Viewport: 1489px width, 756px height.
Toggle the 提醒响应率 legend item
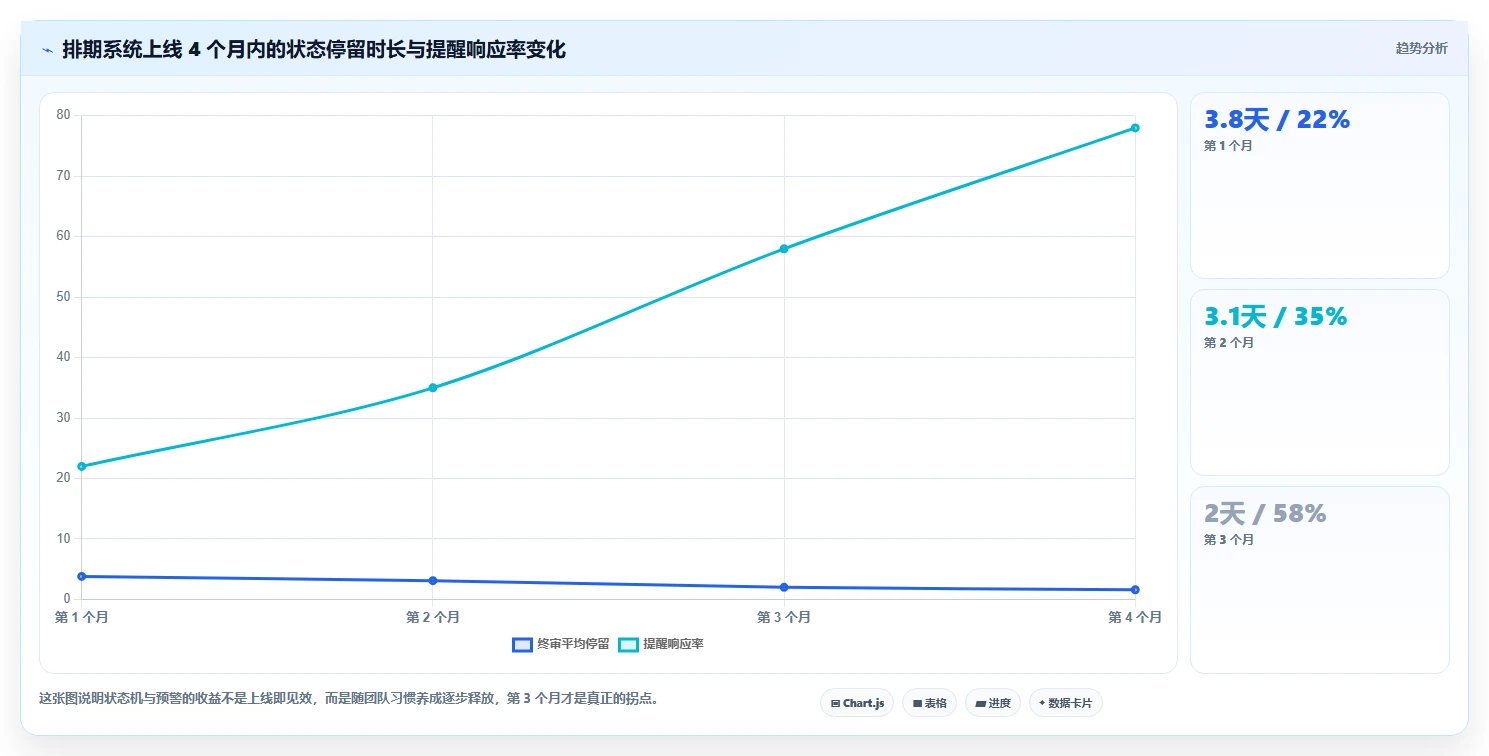pos(660,644)
